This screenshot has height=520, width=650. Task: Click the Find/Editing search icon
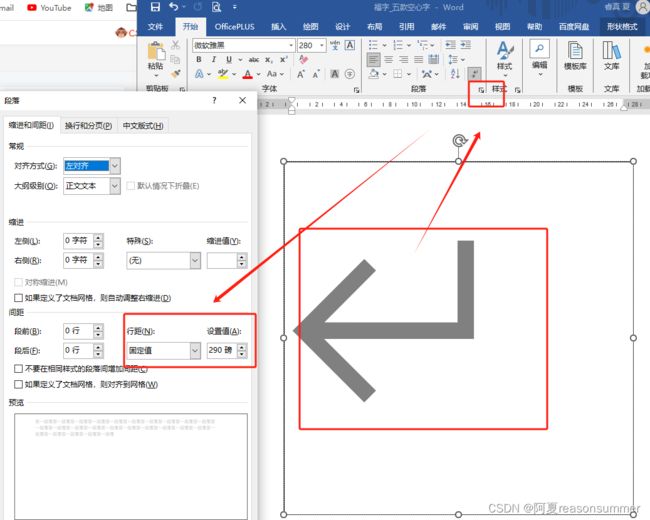point(539,50)
